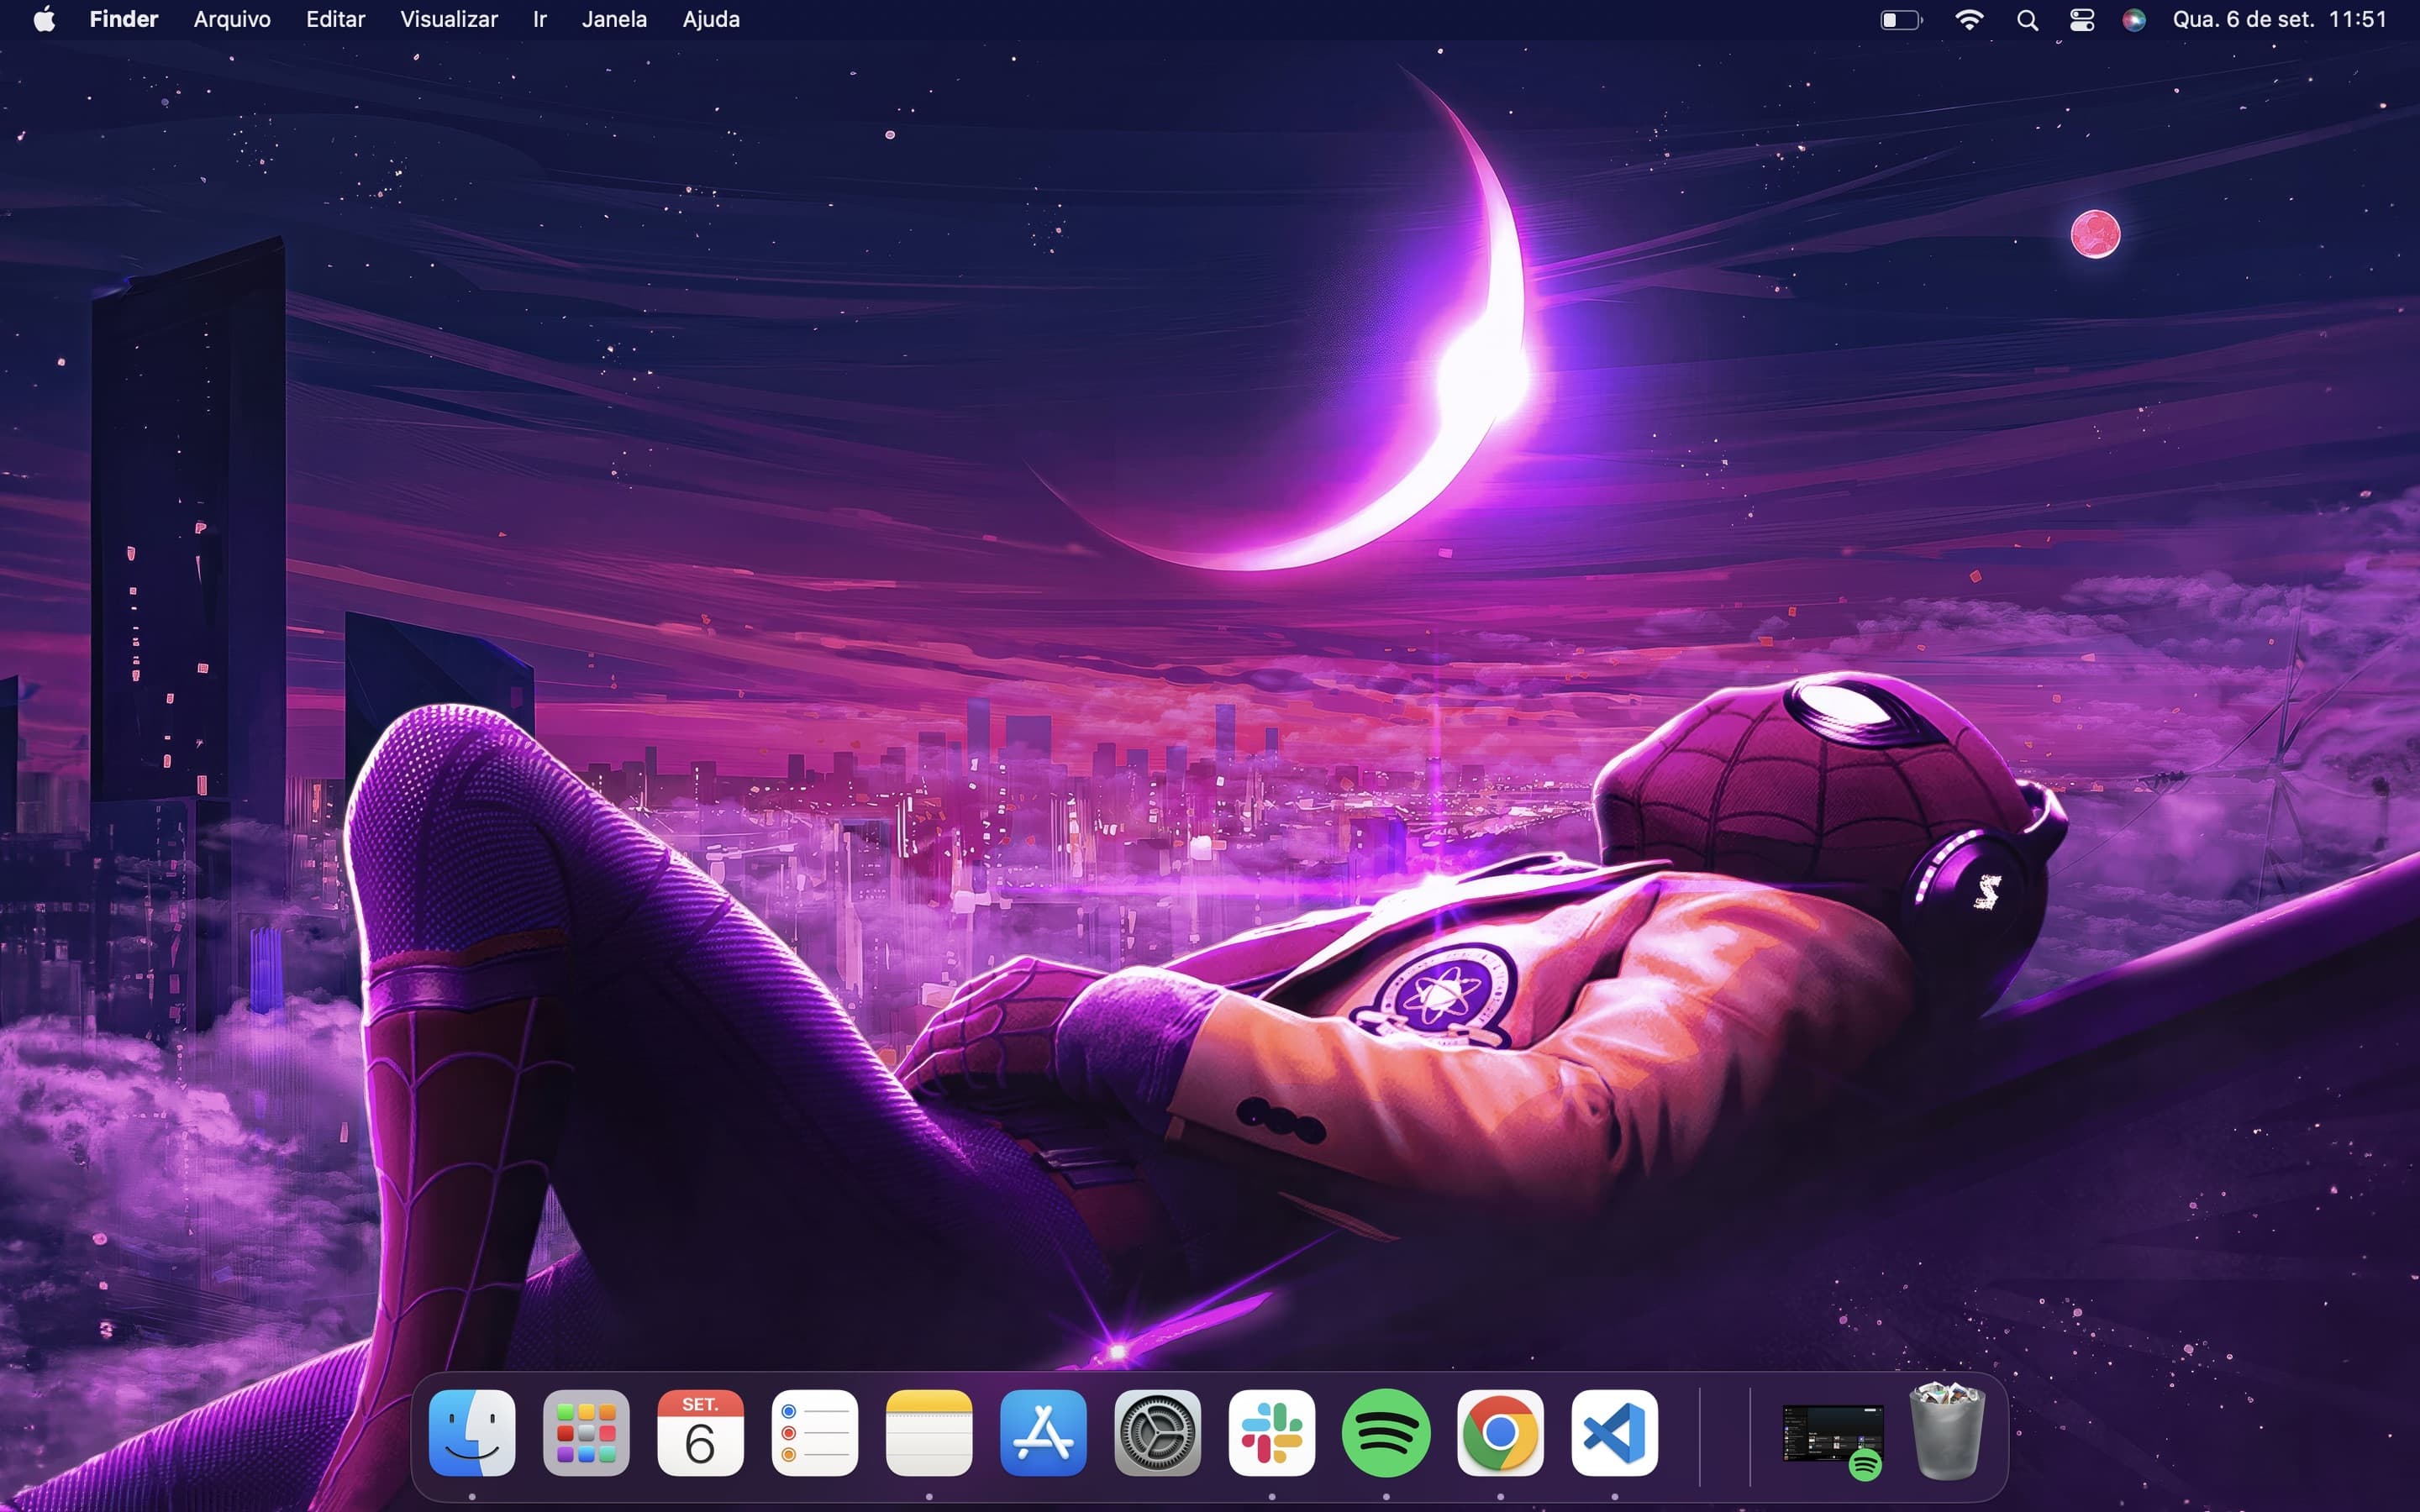Open the Calendar app showing September 6
The width and height of the screenshot is (2420, 1512).
(x=700, y=1432)
